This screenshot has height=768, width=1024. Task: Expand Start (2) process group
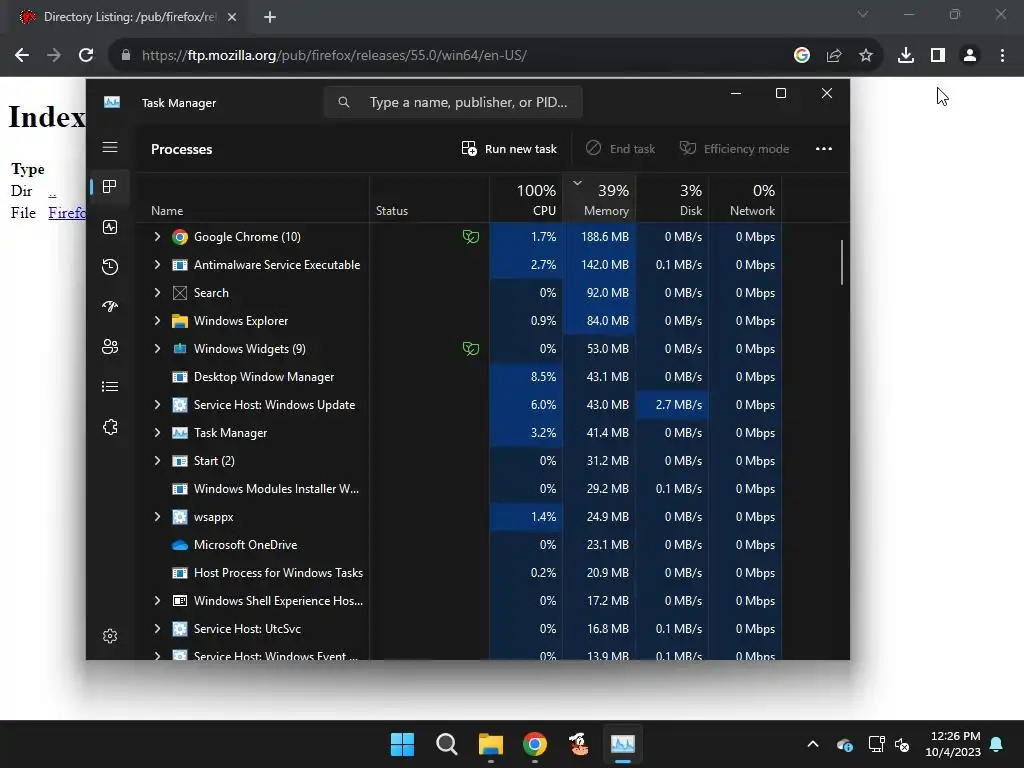pyautogui.click(x=157, y=460)
